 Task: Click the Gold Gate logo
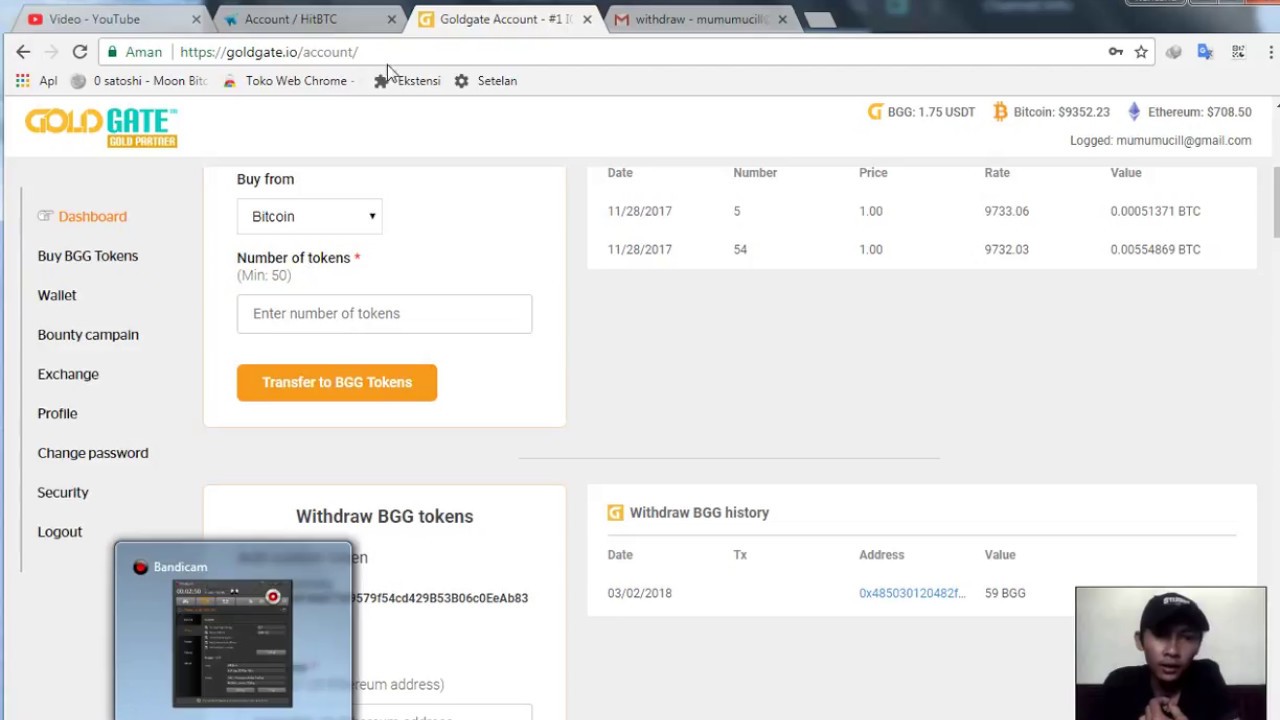pyautogui.click(x=101, y=128)
